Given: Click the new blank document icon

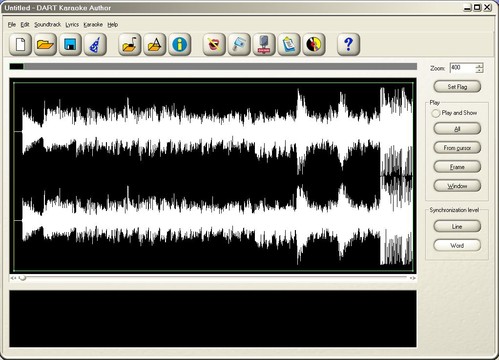Looking at the screenshot, I should [x=20, y=44].
